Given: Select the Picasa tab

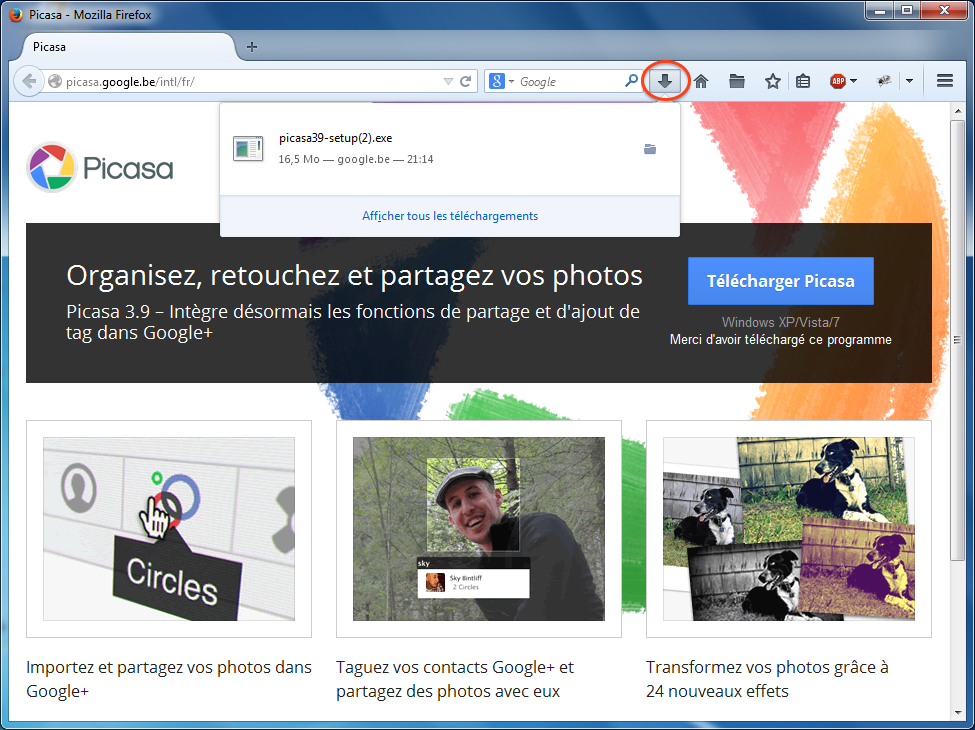Looking at the screenshot, I should pos(128,47).
